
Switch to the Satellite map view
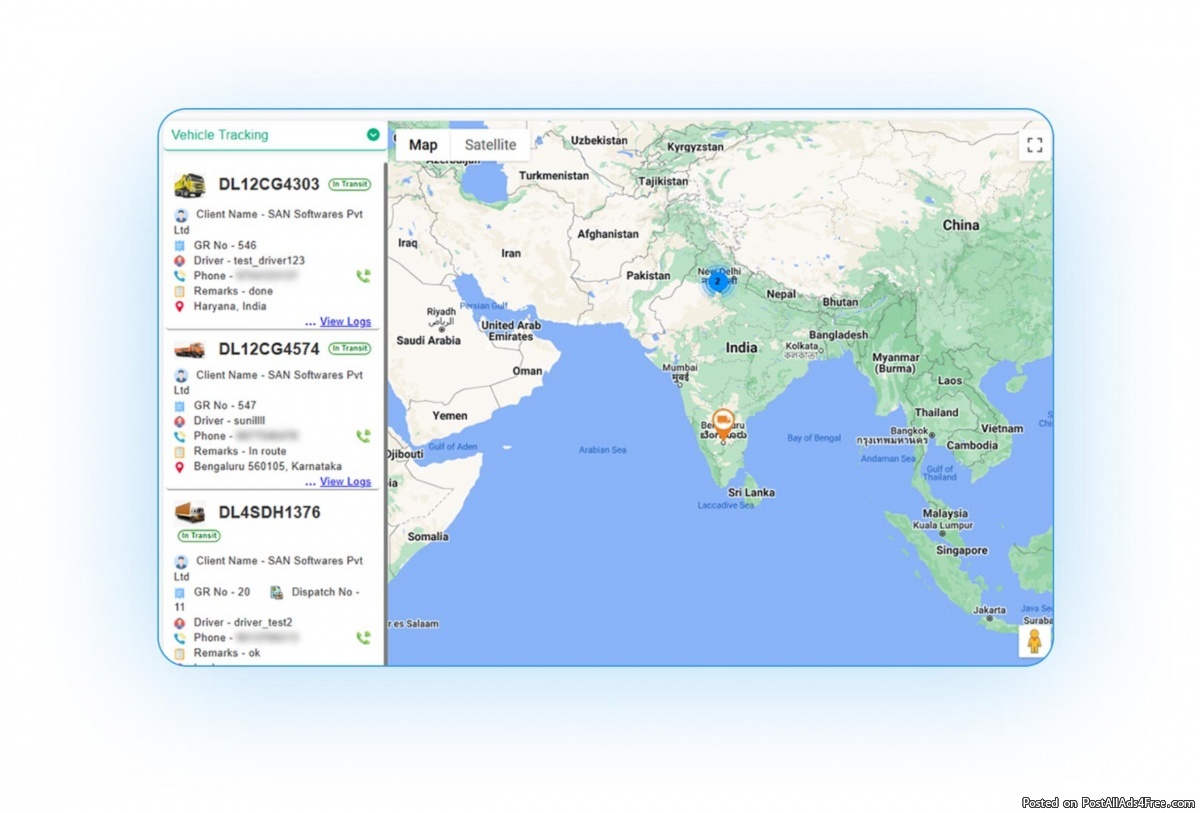[490, 145]
